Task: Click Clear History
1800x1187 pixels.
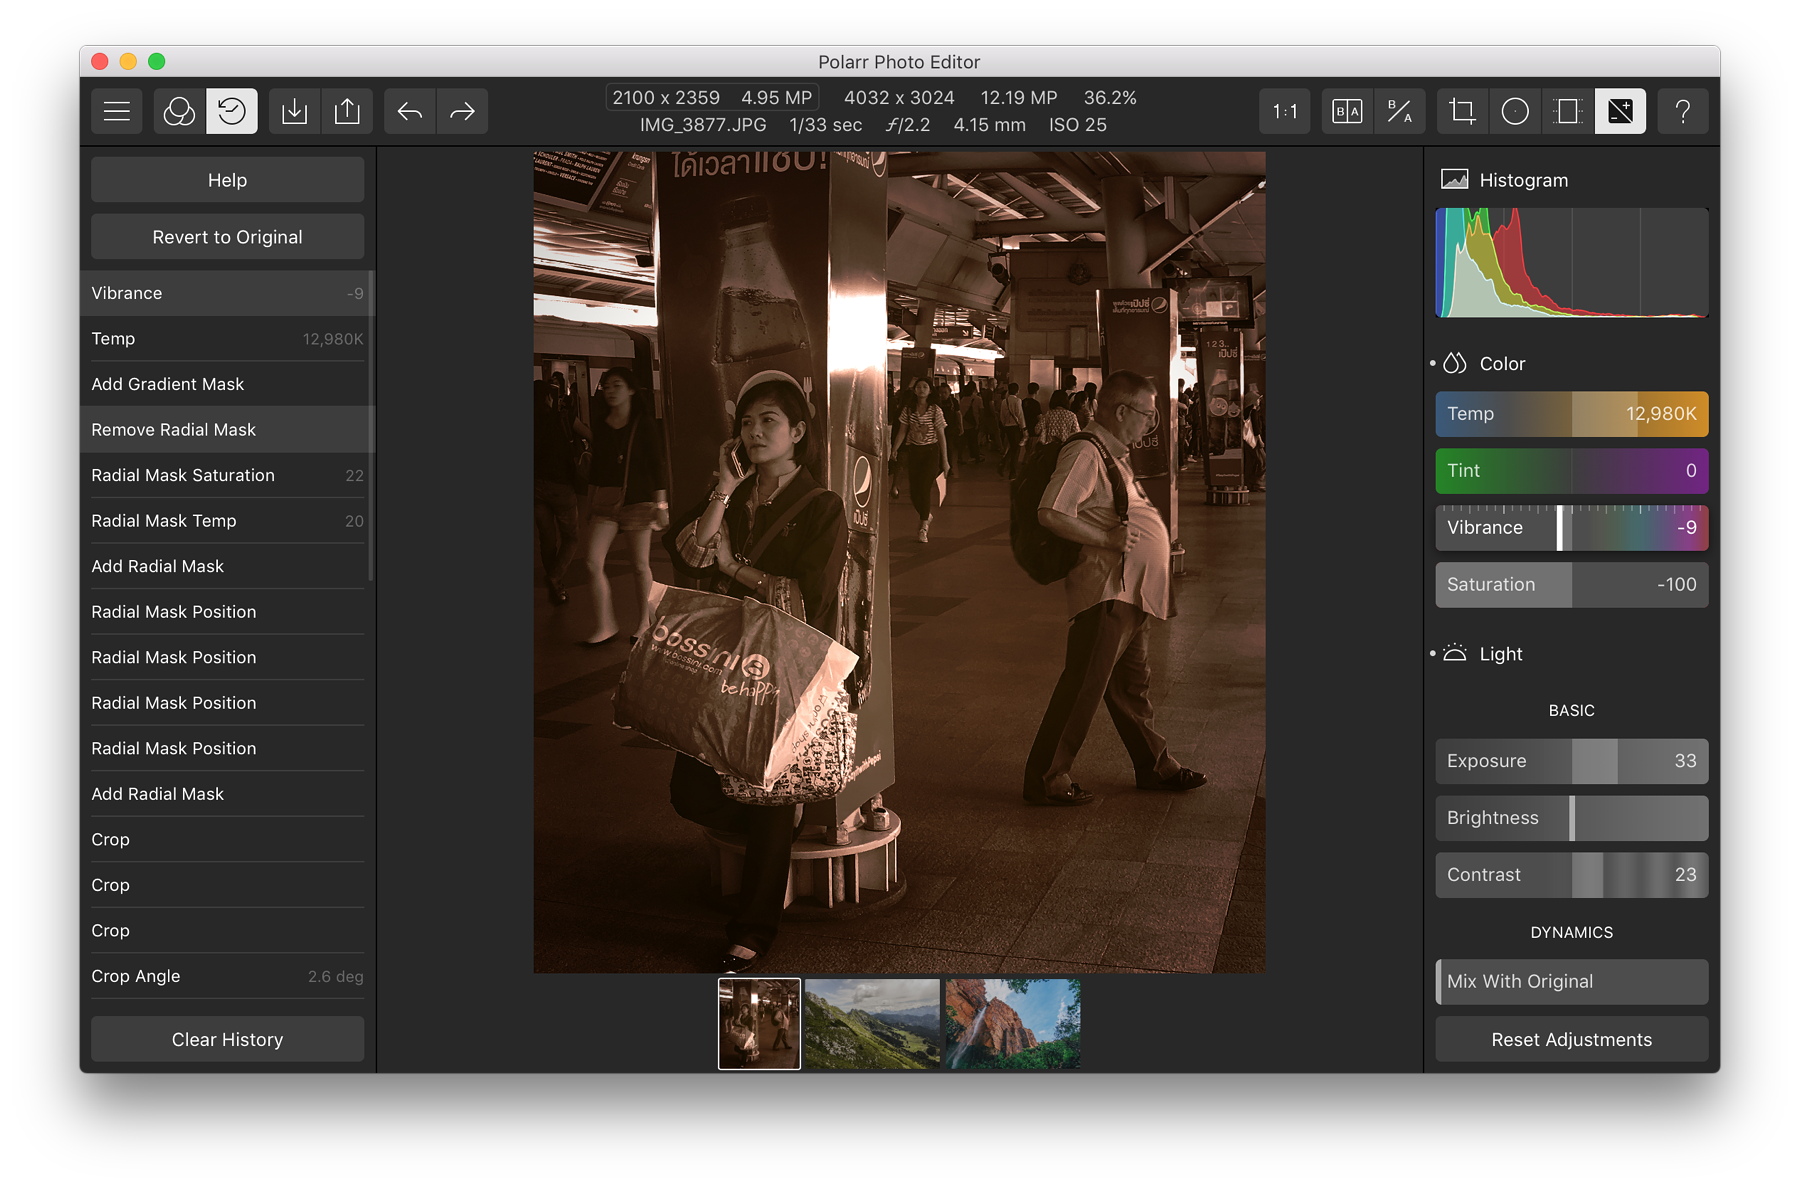Action: [x=228, y=1040]
